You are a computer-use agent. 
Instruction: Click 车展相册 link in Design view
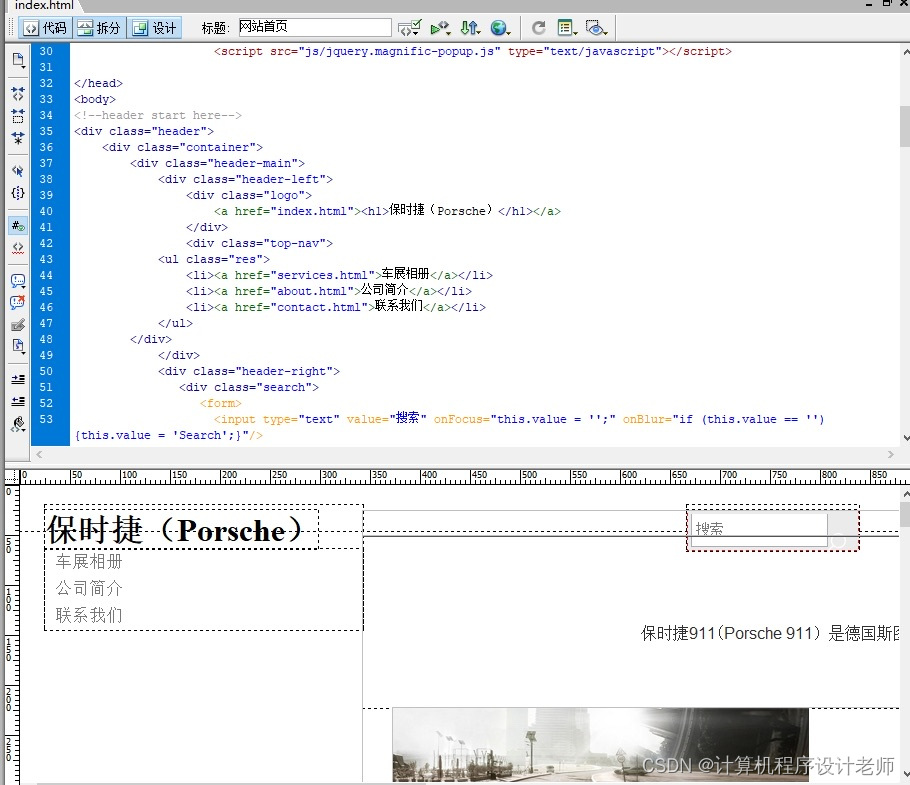[x=89, y=562]
